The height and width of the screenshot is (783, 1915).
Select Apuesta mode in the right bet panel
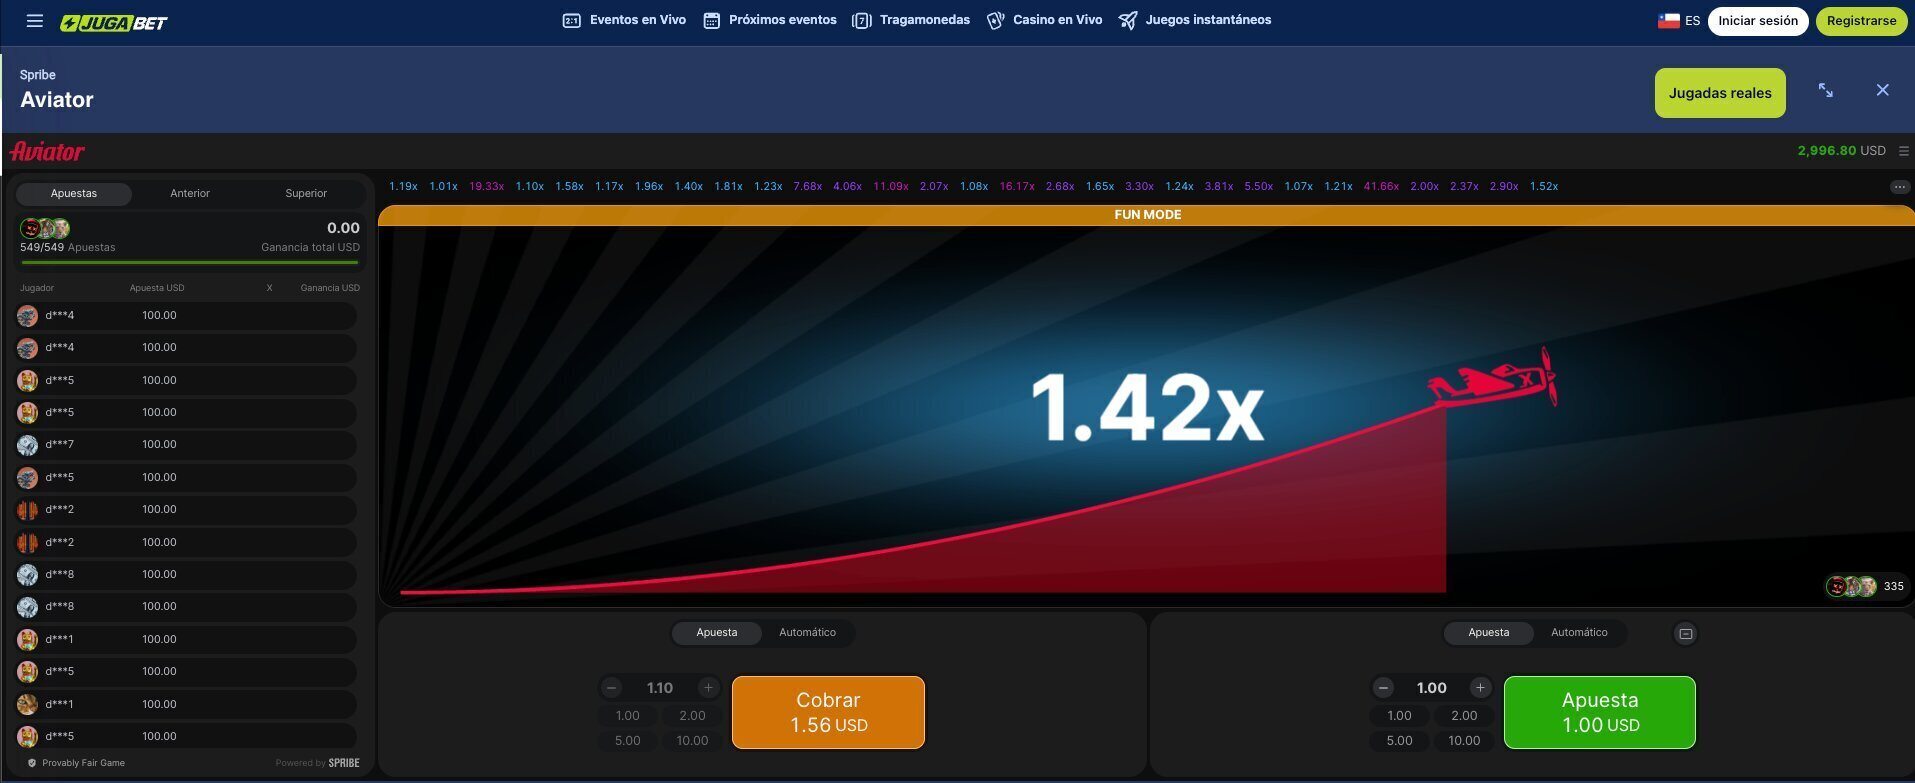click(x=1488, y=633)
